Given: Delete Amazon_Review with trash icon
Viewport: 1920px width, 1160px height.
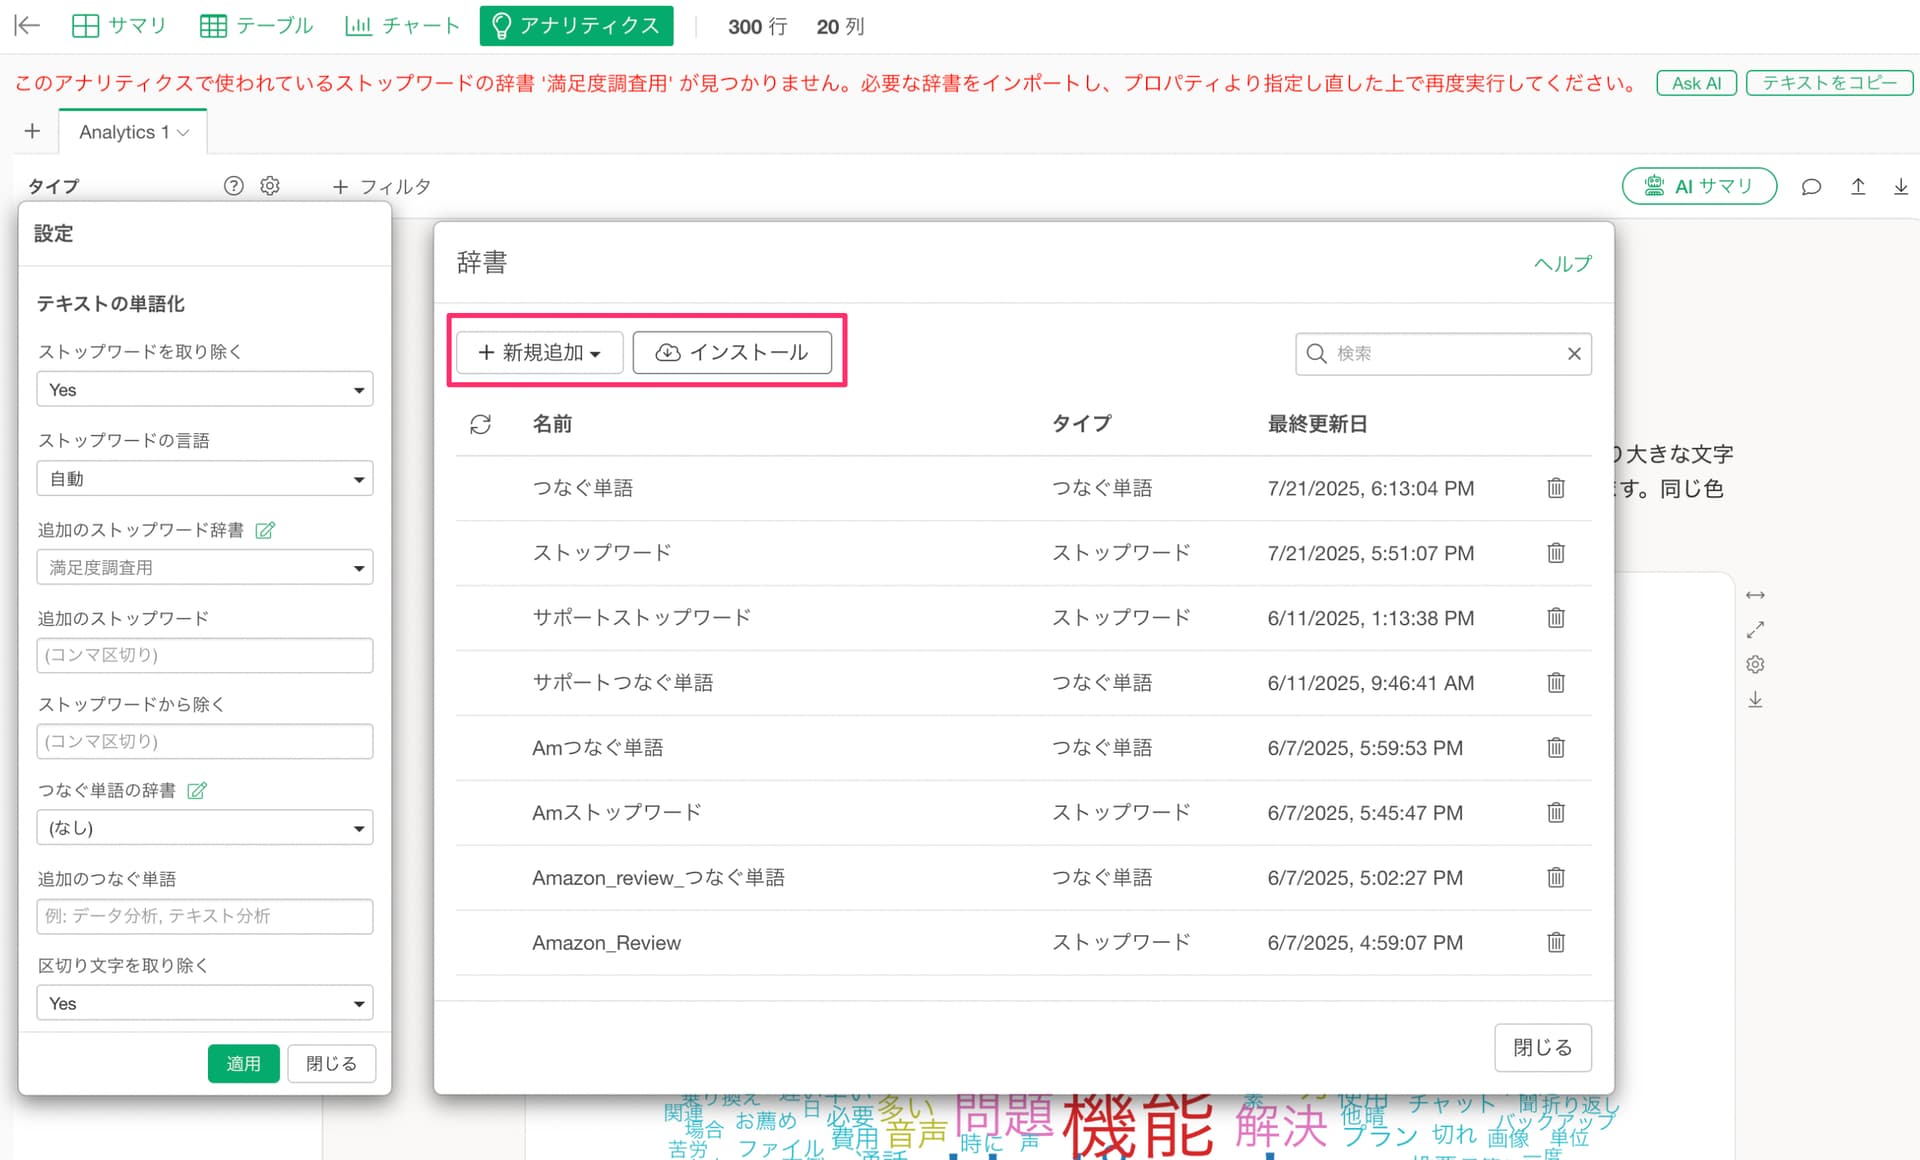Looking at the screenshot, I should coord(1556,942).
